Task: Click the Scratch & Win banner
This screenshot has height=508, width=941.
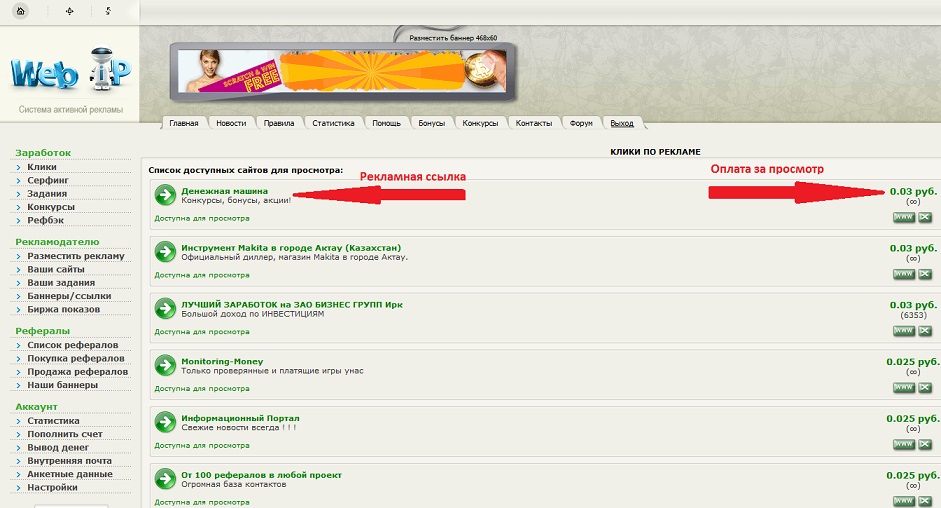Action: 341,71
